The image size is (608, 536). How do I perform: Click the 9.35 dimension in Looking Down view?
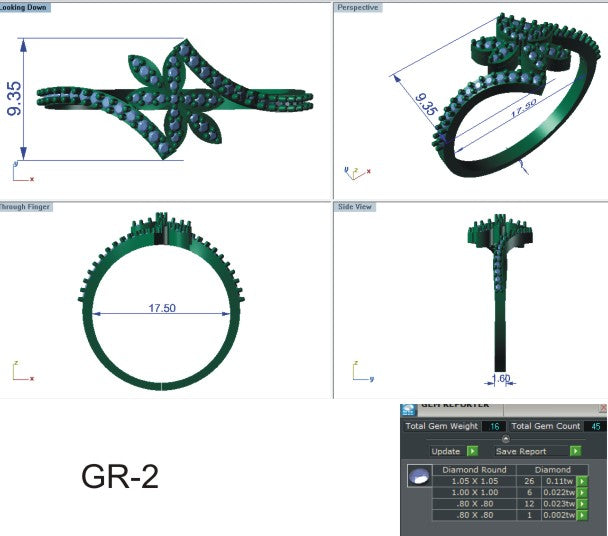(14, 99)
